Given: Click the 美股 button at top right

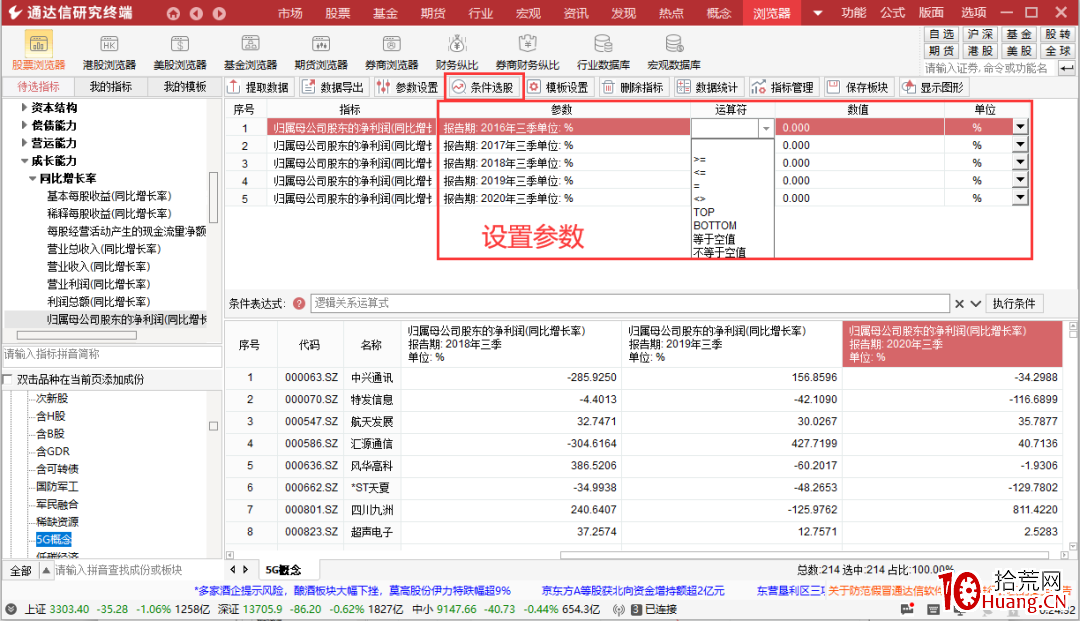Looking at the screenshot, I should pyautogui.click(x=1019, y=51).
